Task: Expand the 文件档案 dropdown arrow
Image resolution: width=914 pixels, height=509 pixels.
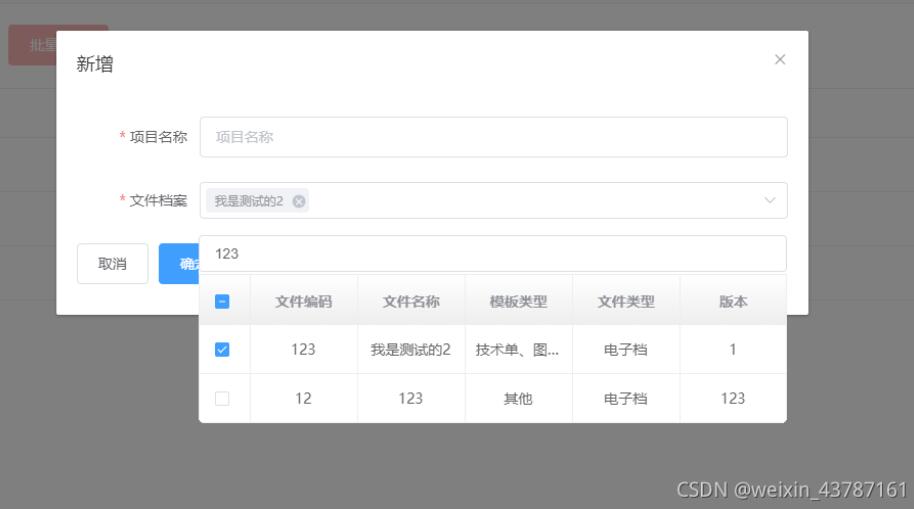Action: tap(769, 201)
